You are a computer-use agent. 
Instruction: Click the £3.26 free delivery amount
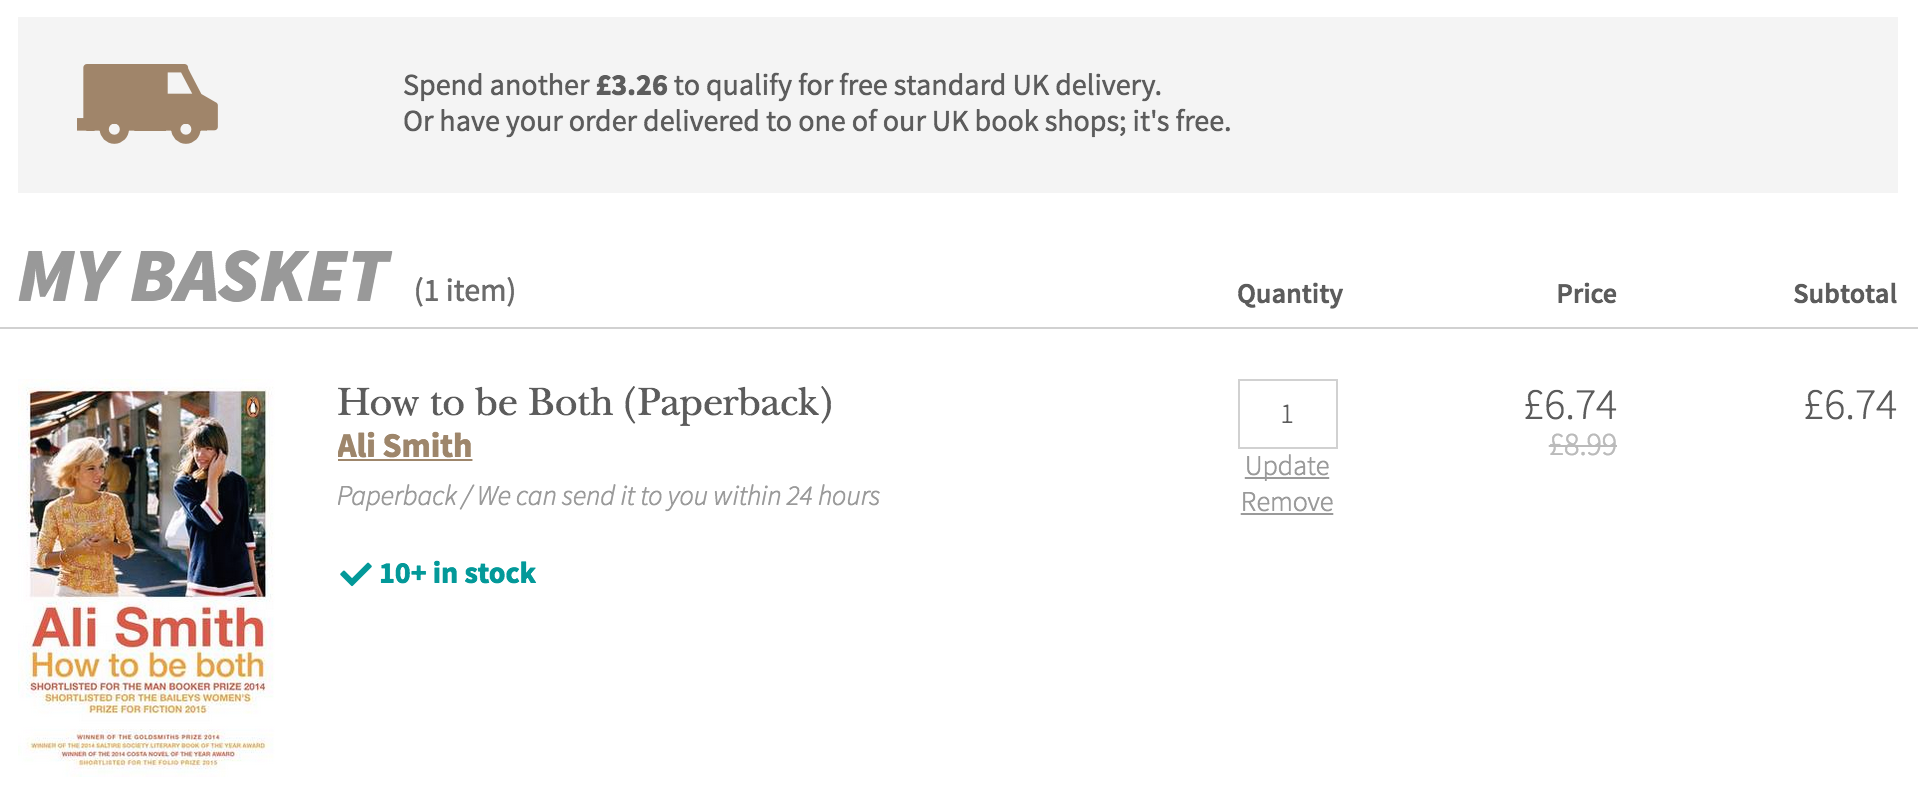[632, 86]
